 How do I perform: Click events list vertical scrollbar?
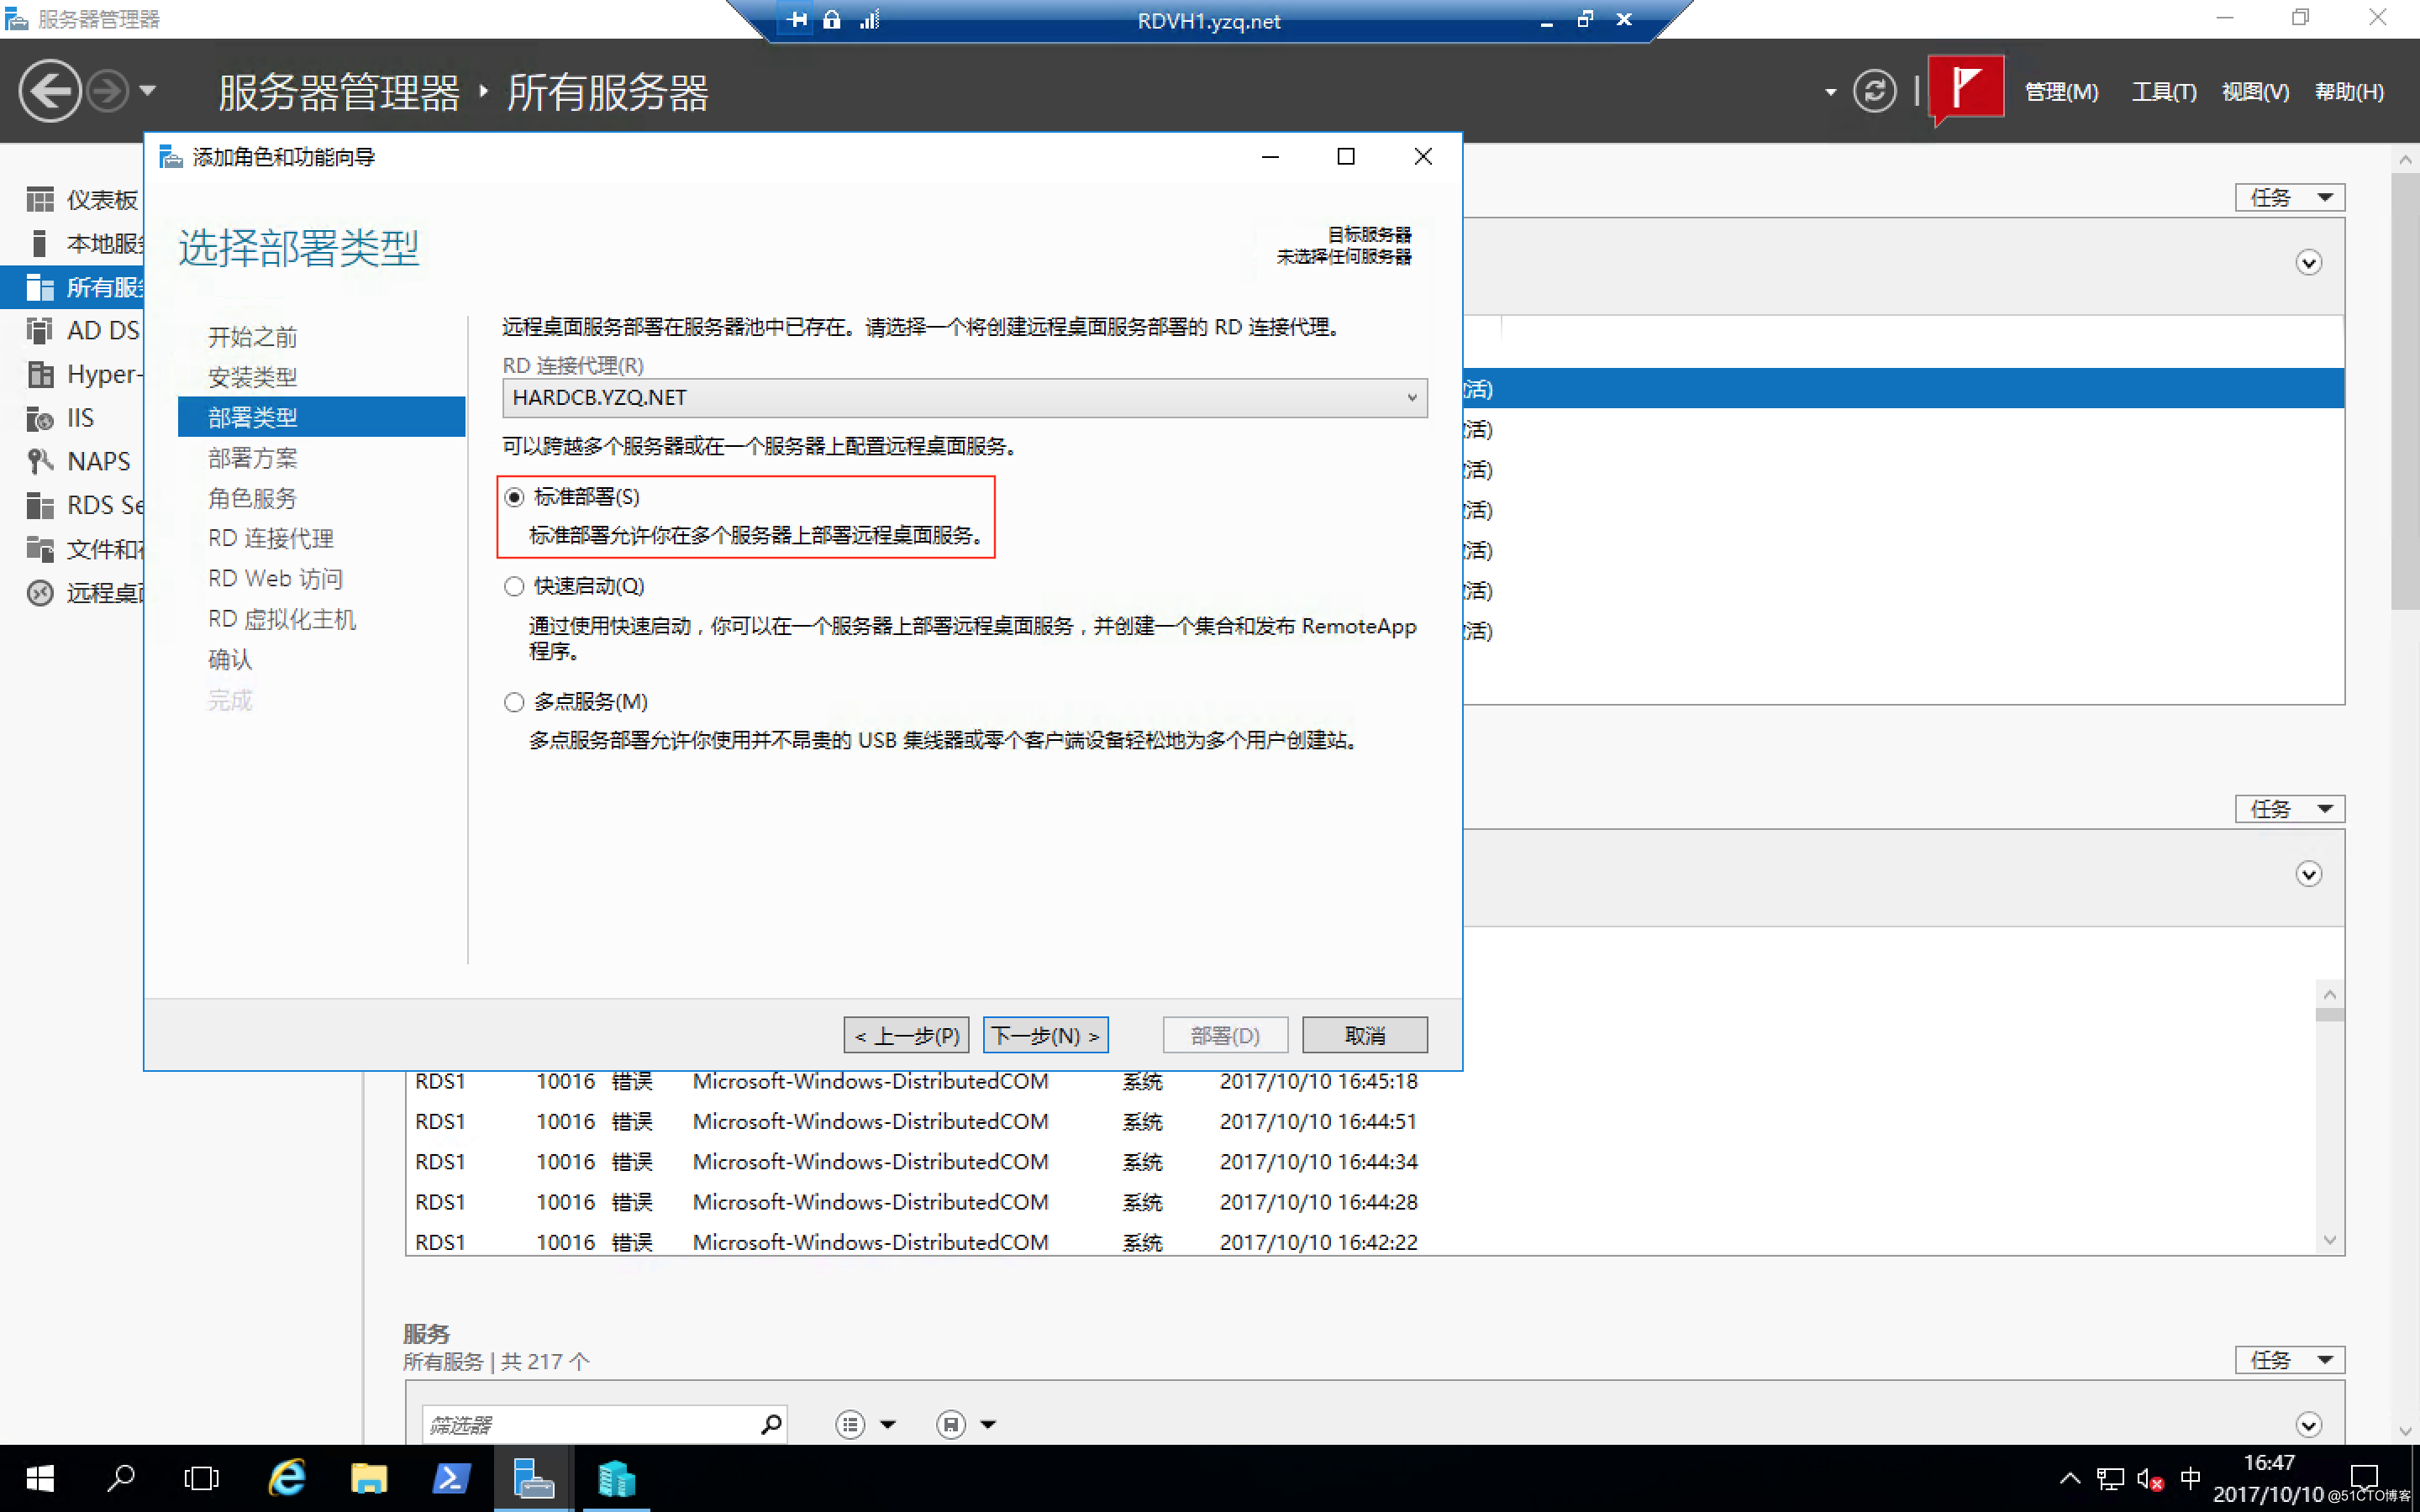(x=2329, y=1117)
